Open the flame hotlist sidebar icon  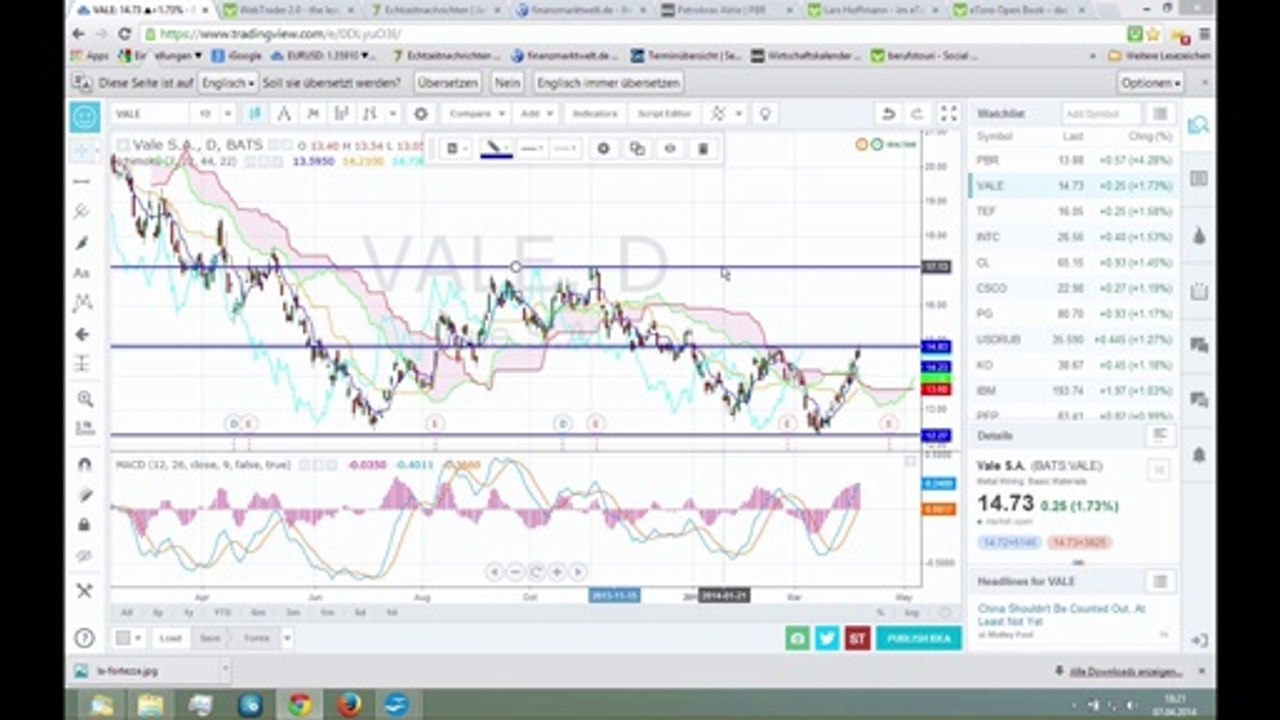(1198, 236)
